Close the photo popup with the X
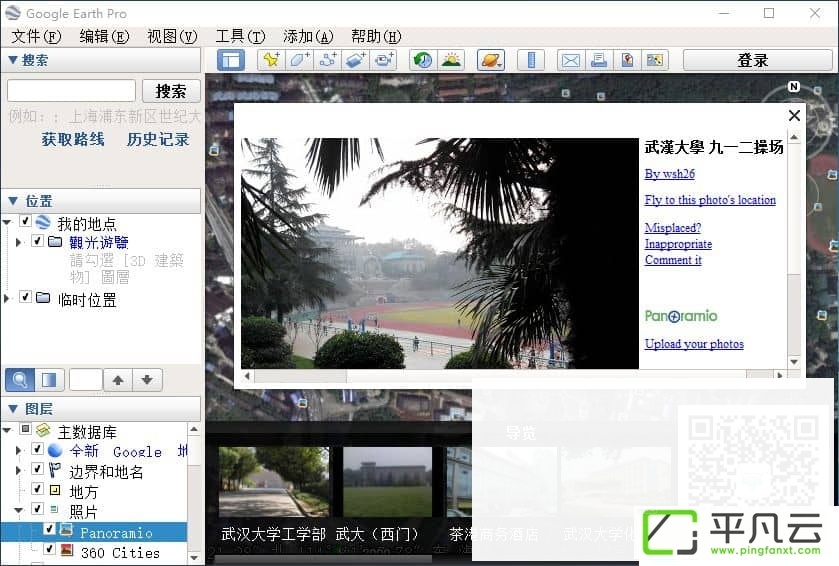 point(795,115)
